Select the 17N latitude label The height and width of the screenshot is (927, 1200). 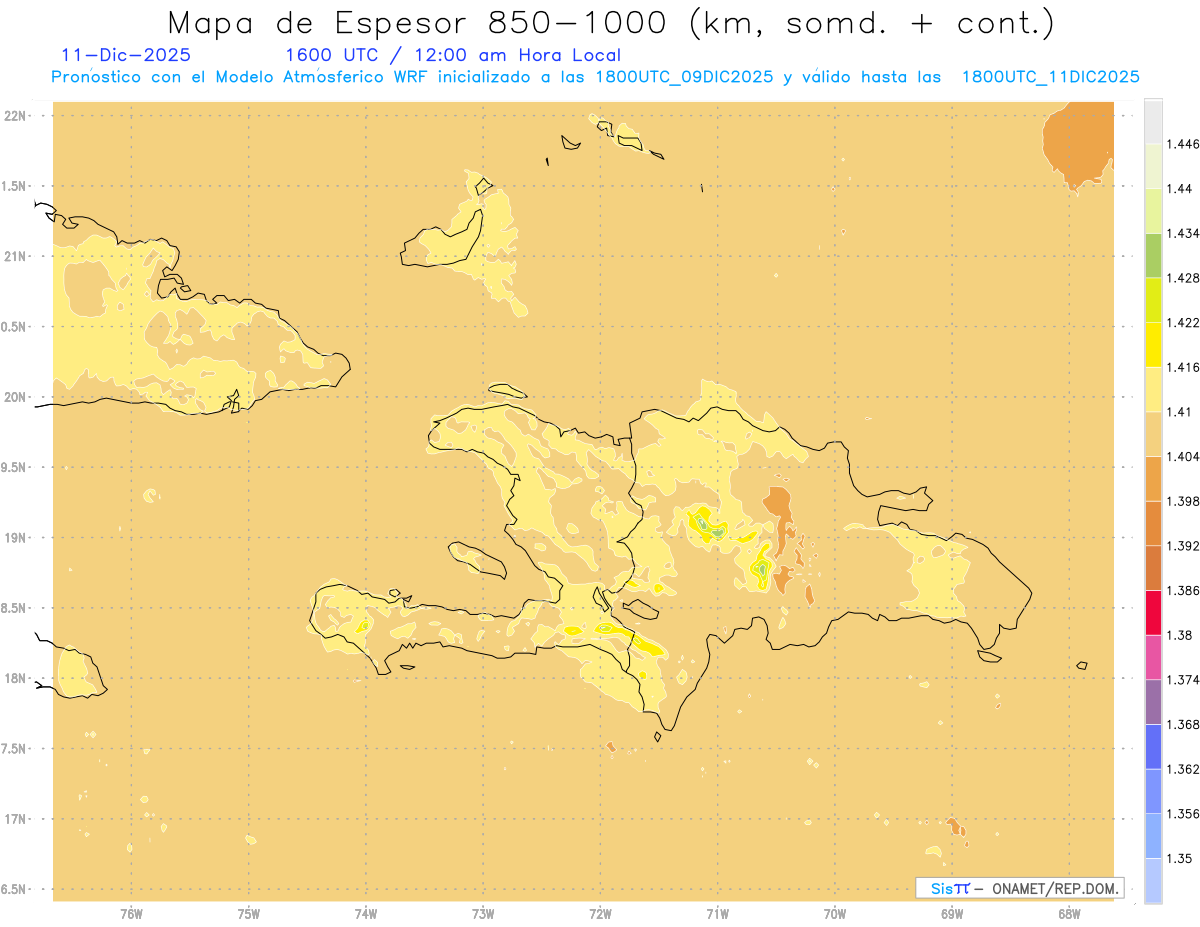[16, 819]
